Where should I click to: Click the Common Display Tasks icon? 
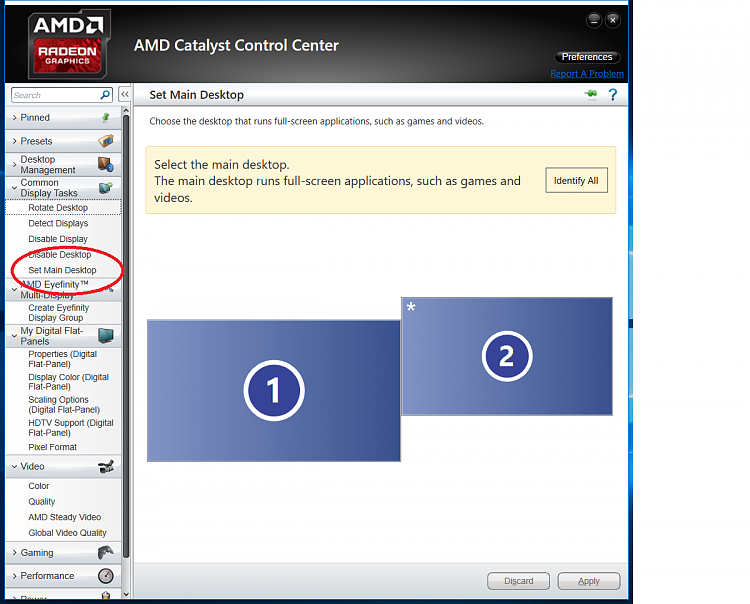click(106, 187)
